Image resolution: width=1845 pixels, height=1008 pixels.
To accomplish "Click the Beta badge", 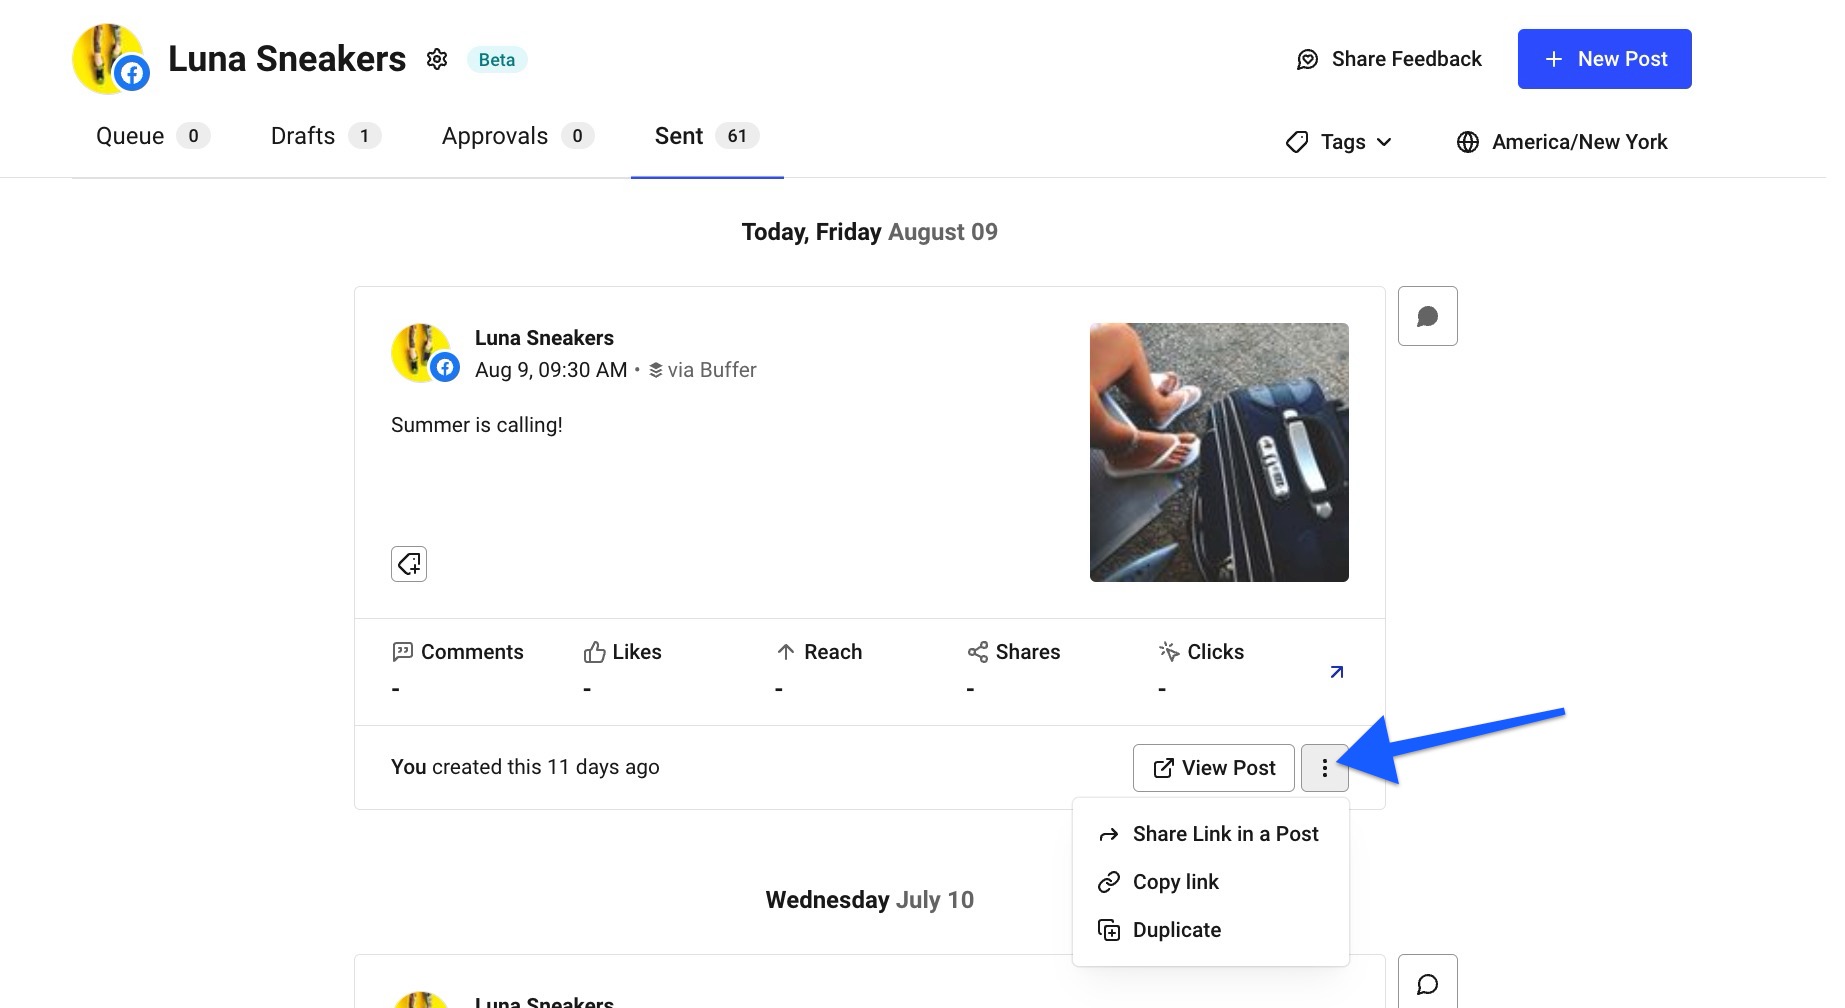I will point(497,60).
